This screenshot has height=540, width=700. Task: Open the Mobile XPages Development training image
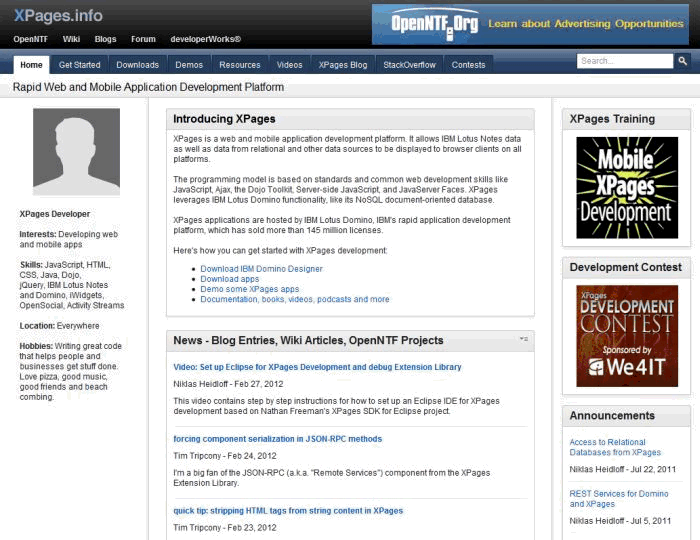[627, 187]
